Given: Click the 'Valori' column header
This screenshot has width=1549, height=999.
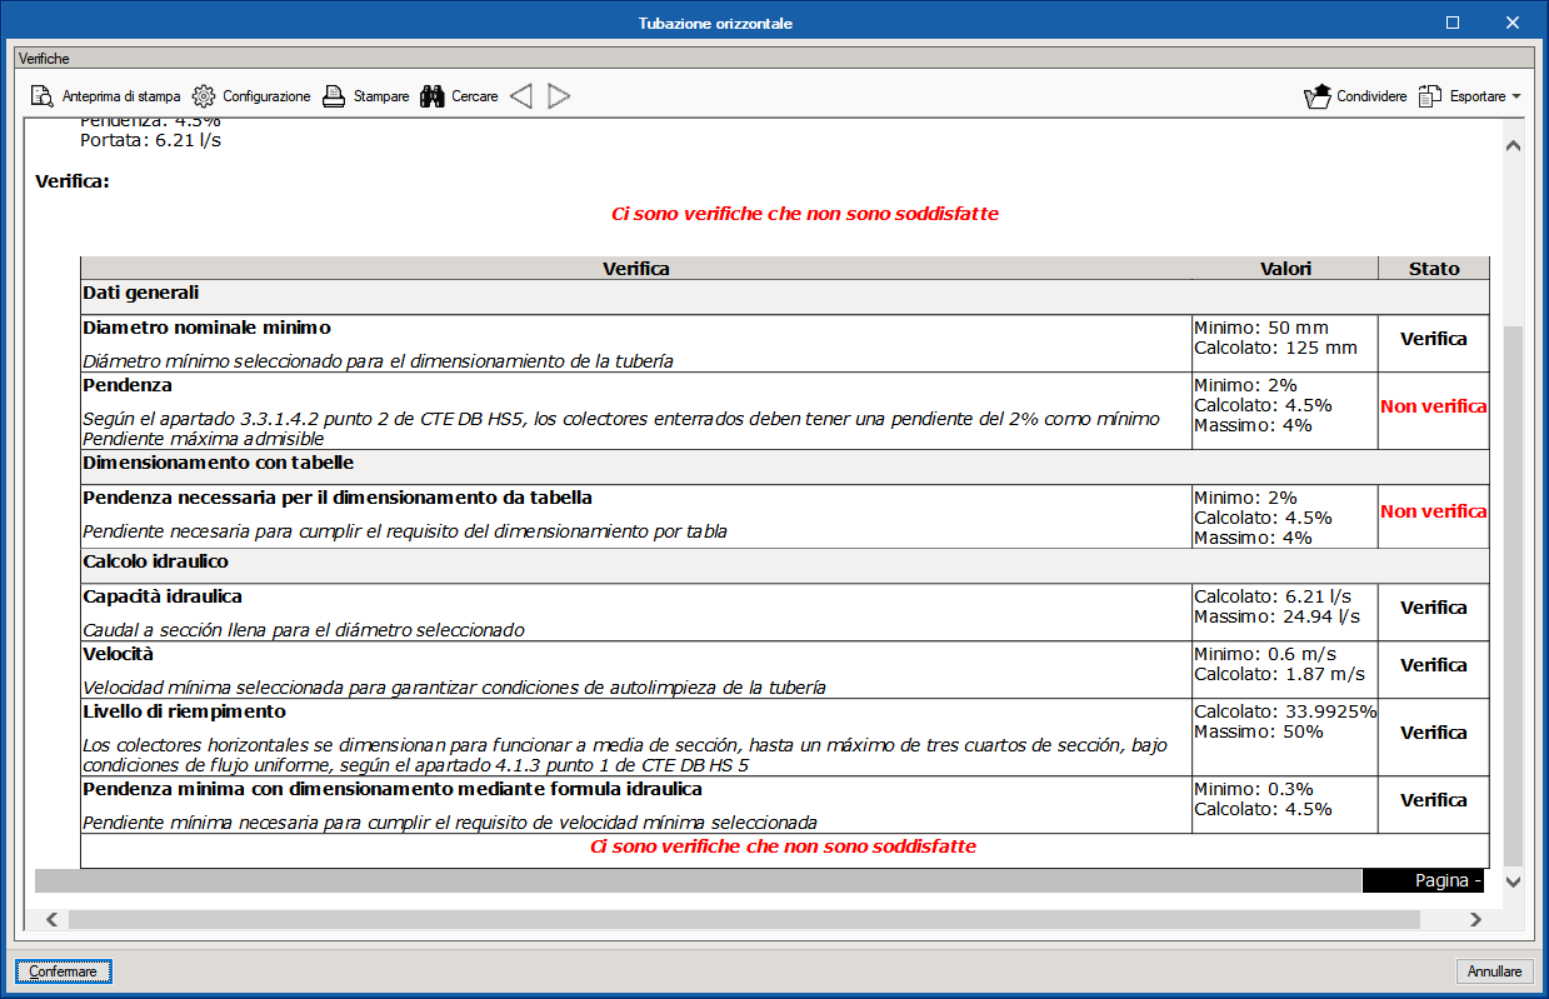Looking at the screenshot, I should tap(1285, 268).
